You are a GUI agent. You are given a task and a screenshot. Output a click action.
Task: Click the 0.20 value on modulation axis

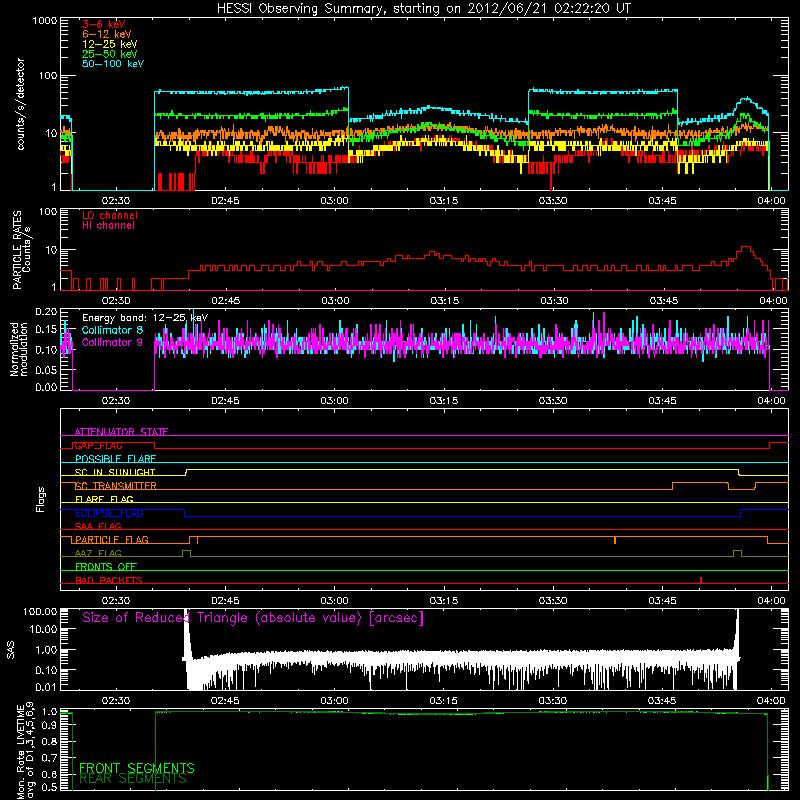[46, 311]
